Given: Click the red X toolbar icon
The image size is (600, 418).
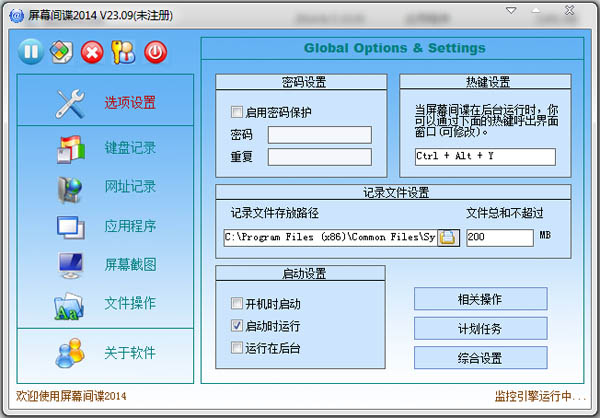Looking at the screenshot, I should click(x=93, y=52).
